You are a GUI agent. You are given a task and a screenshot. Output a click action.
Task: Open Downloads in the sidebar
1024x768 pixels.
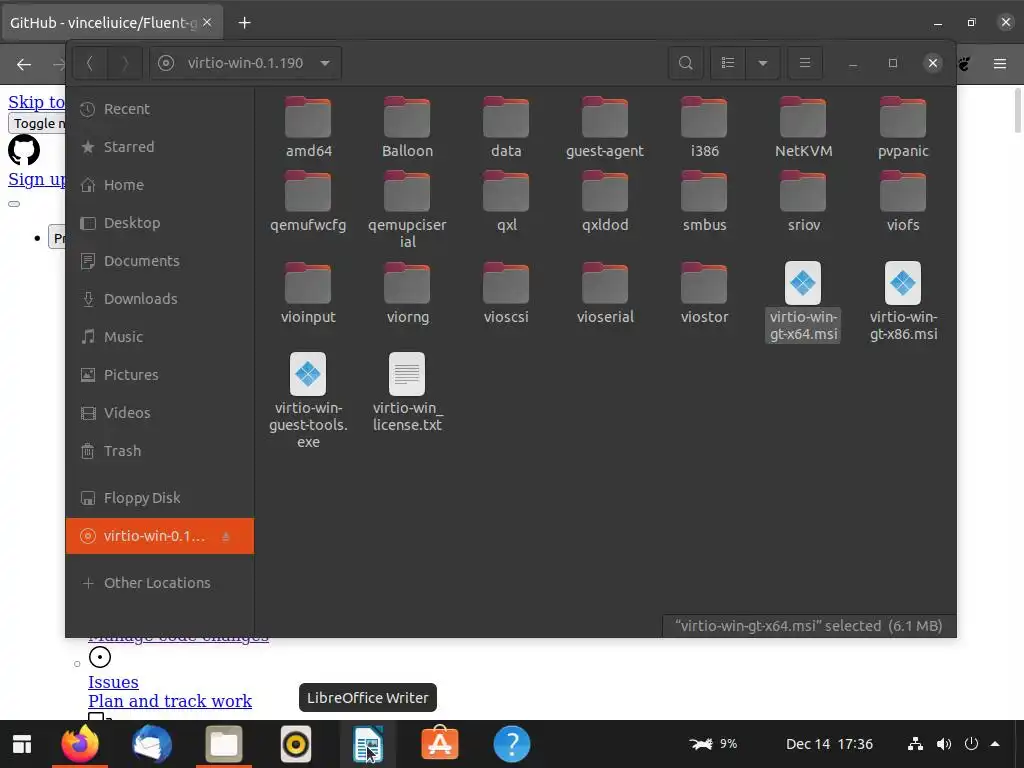(x=159, y=298)
